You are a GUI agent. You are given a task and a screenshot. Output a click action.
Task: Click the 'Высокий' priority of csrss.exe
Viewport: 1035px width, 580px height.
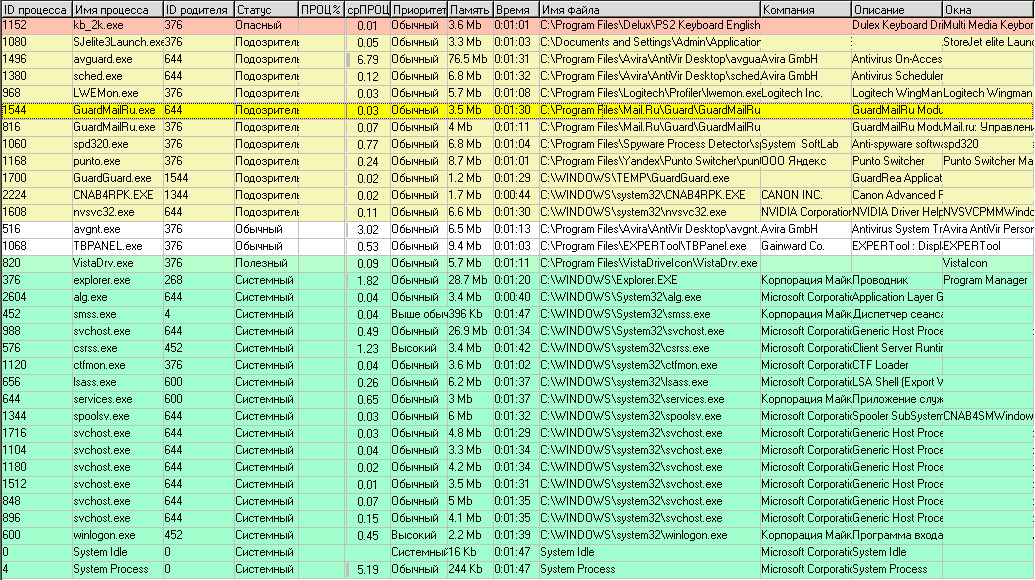point(414,348)
